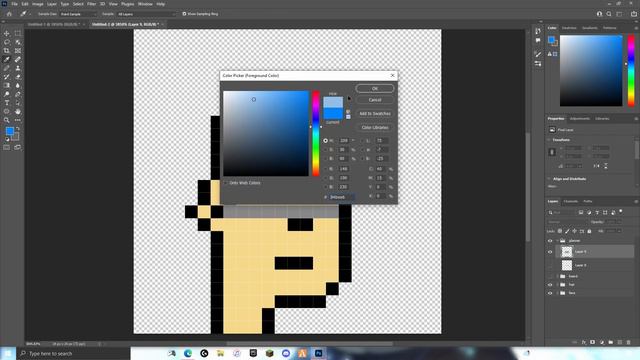
Task: Select the H hue radio button
Action: click(x=325, y=140)
